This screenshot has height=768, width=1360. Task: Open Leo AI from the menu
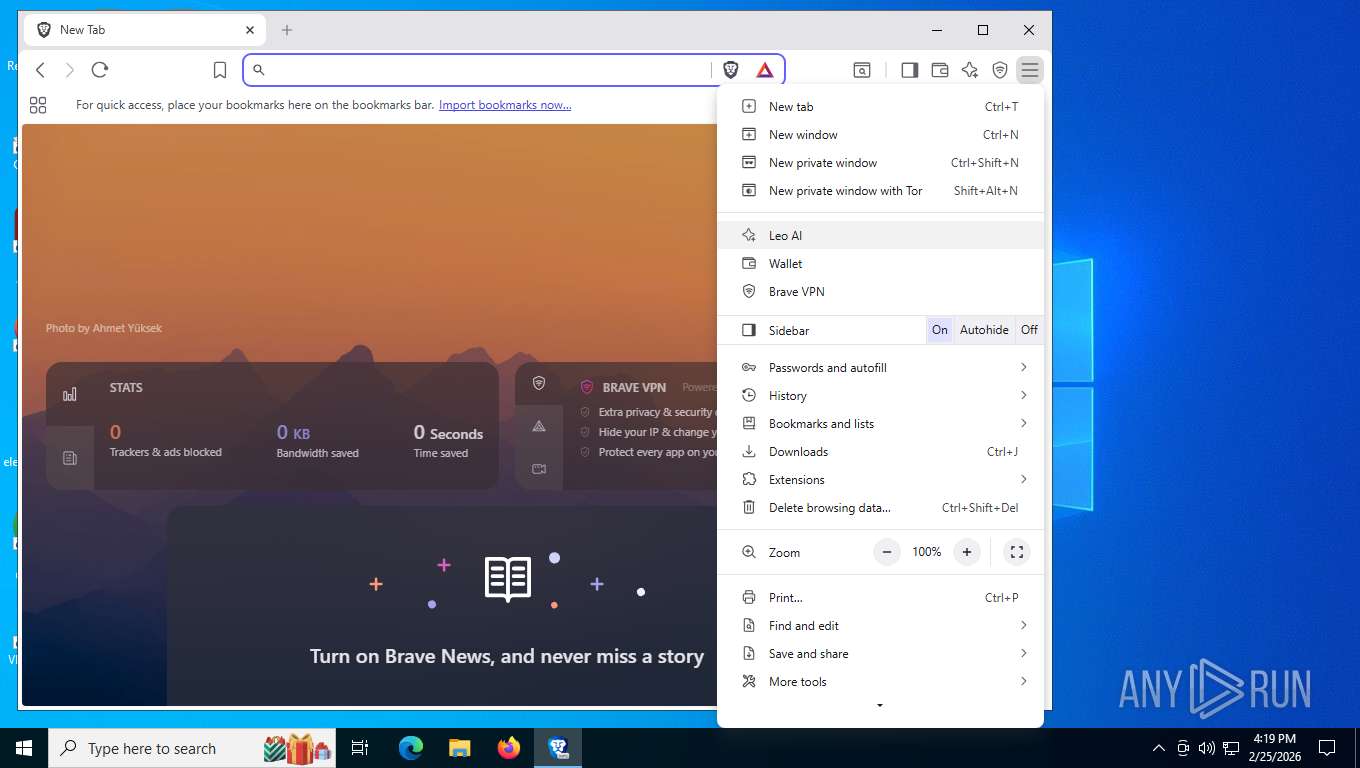(881, 236)
